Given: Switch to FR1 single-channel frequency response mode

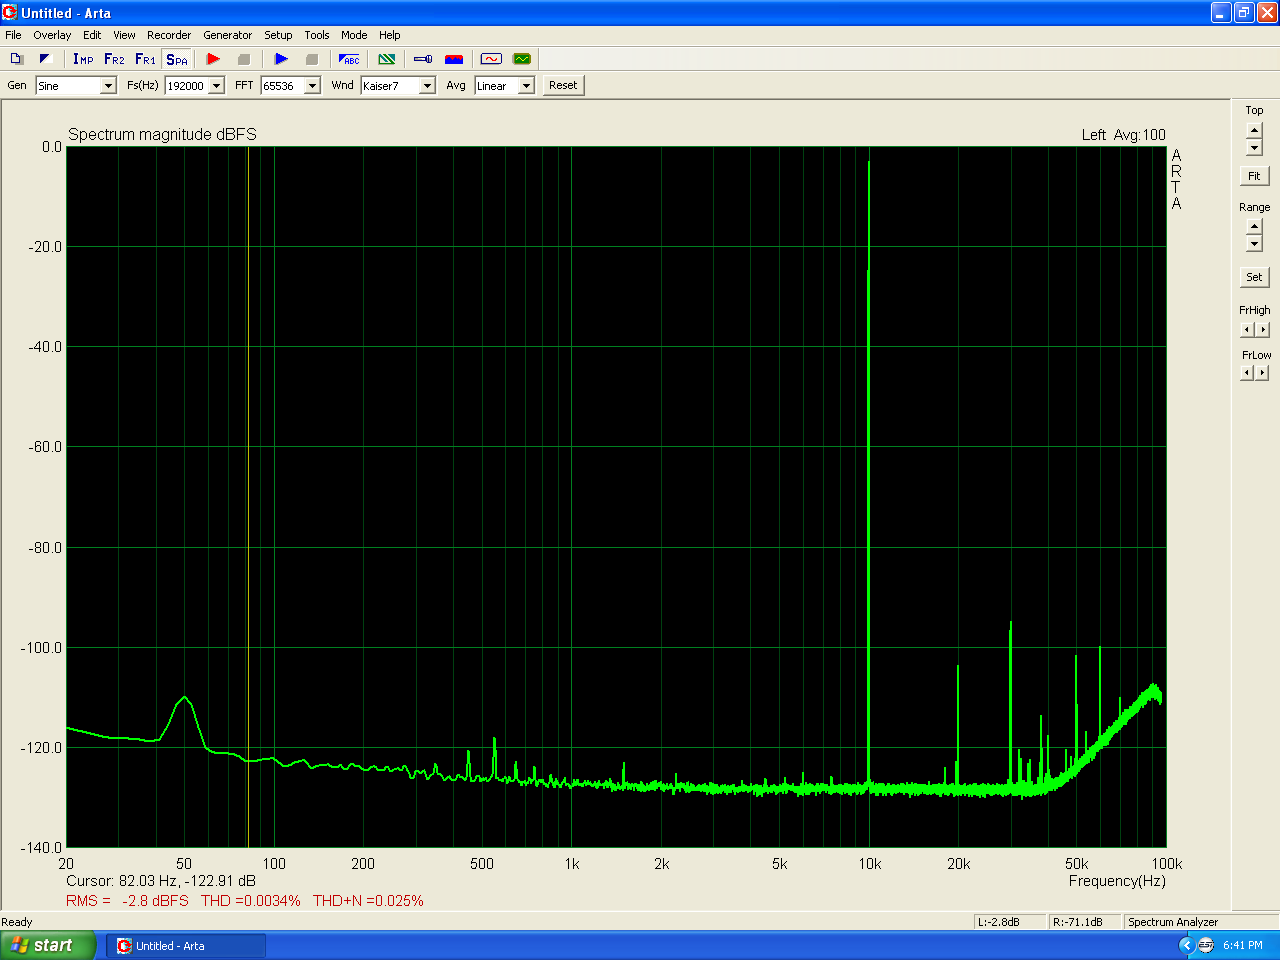Looking at the screenshot, I should click(145, 59).
